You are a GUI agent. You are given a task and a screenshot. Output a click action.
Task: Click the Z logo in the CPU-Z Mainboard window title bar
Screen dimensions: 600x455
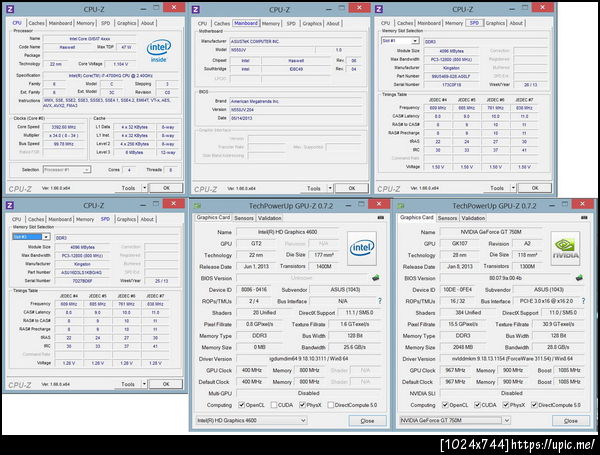pyautogui.click(x=196, y=10)
